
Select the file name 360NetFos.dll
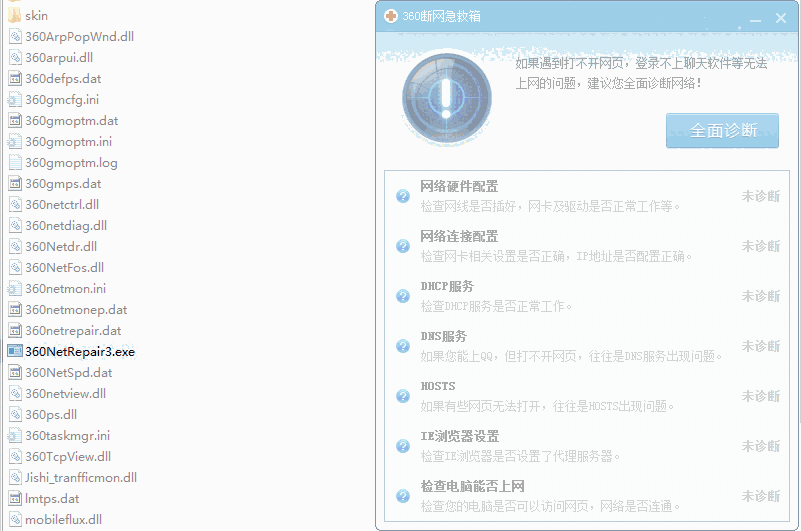[65, 267]
